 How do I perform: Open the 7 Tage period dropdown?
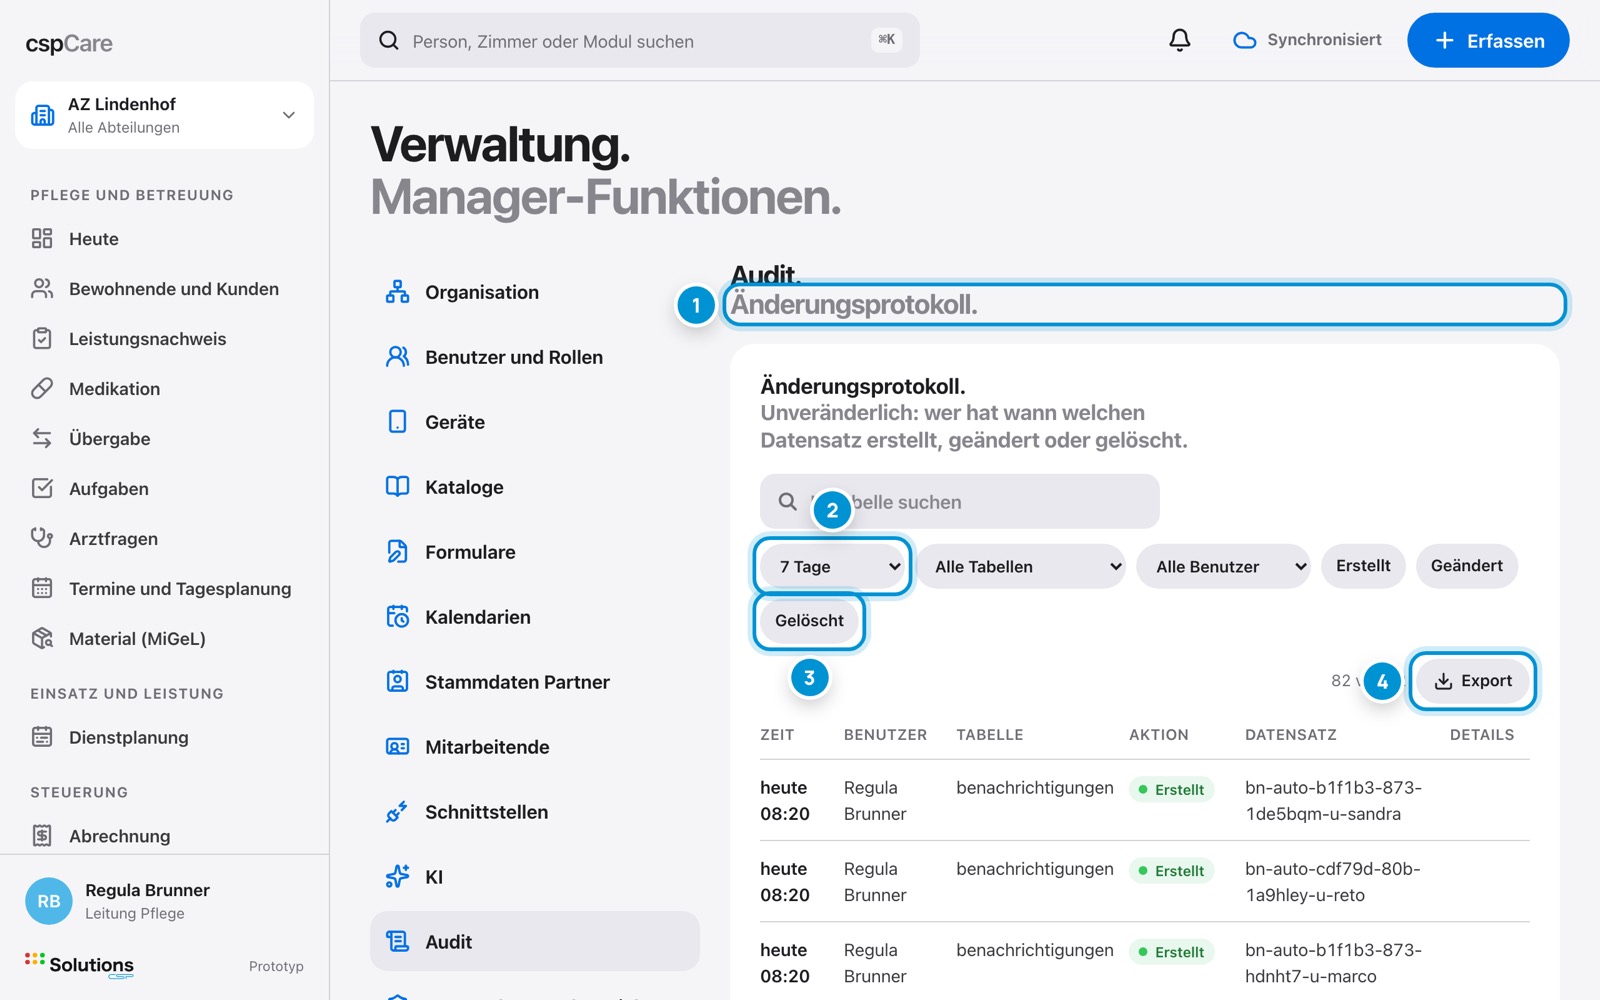pyautogui.click(x=833, y=567)
